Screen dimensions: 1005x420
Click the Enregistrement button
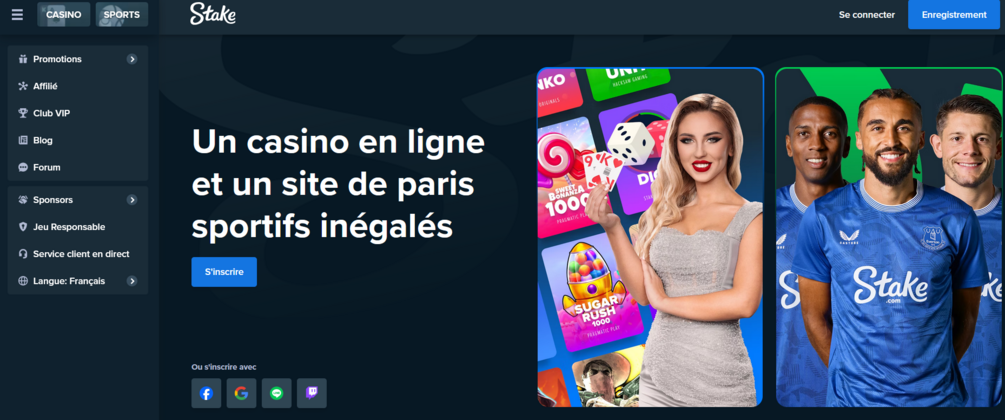954,15
